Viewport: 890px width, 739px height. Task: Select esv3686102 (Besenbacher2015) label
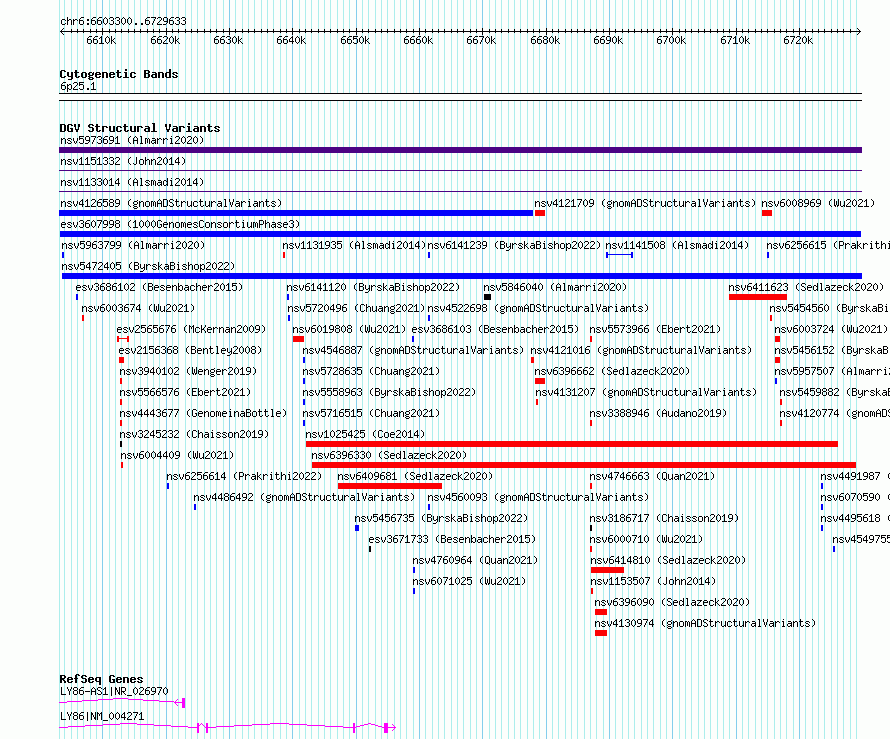tap(159, 287)
